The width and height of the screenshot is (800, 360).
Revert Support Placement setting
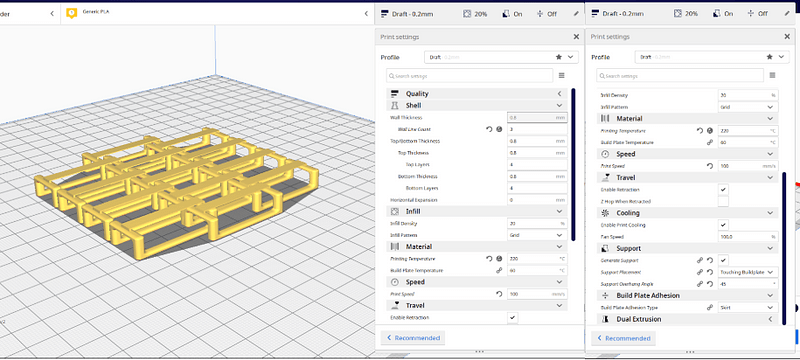(x=710, y=272)
